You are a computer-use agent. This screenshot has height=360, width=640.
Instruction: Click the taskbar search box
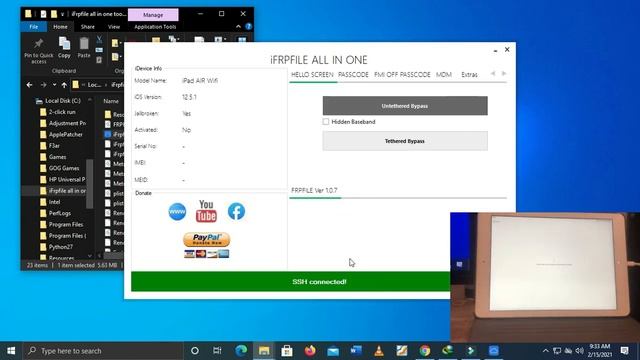(x=103, y=351)
